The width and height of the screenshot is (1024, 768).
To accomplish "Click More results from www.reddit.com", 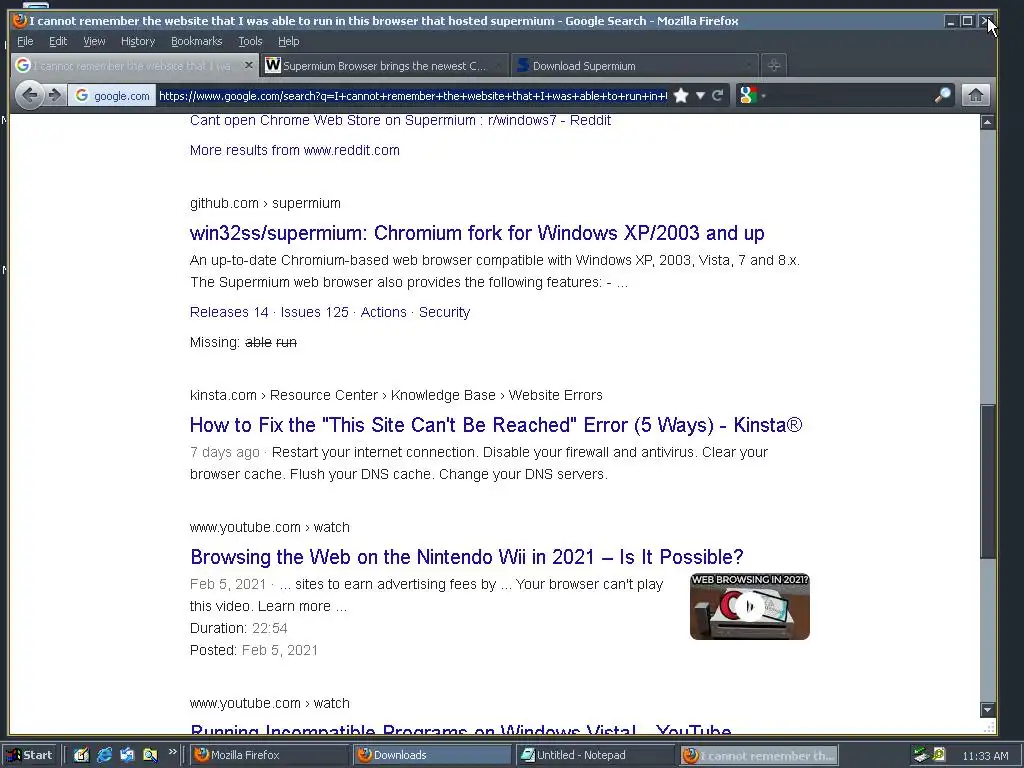I will (x=295, y=150).
